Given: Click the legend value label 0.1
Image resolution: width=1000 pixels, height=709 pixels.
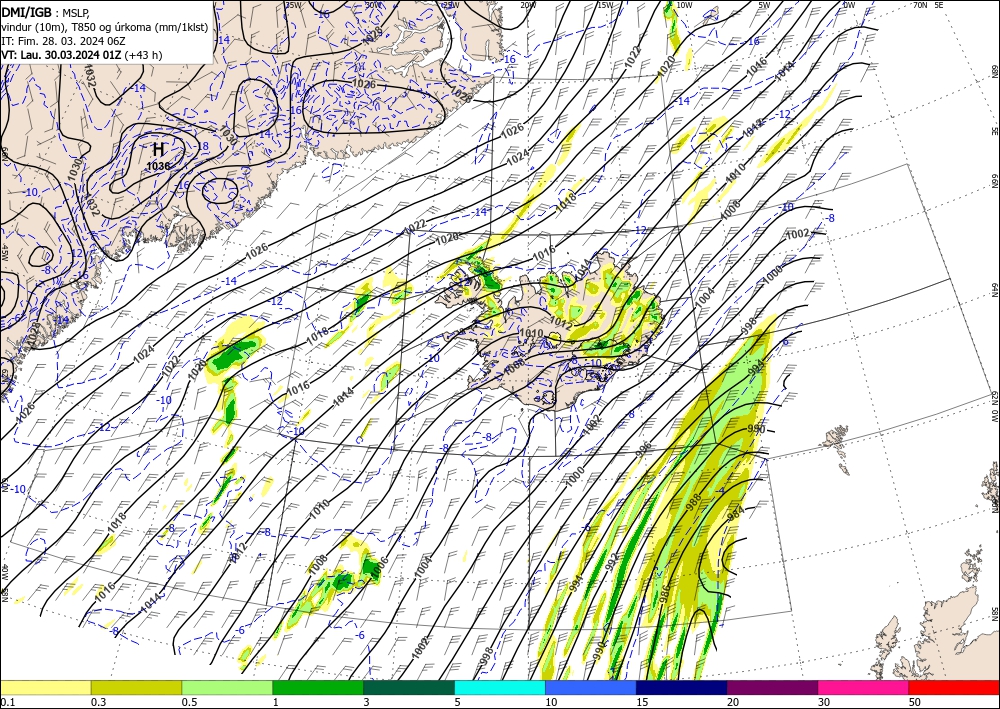Looking at the screenshot, I should pyautogui.click(x=7, y=702).
